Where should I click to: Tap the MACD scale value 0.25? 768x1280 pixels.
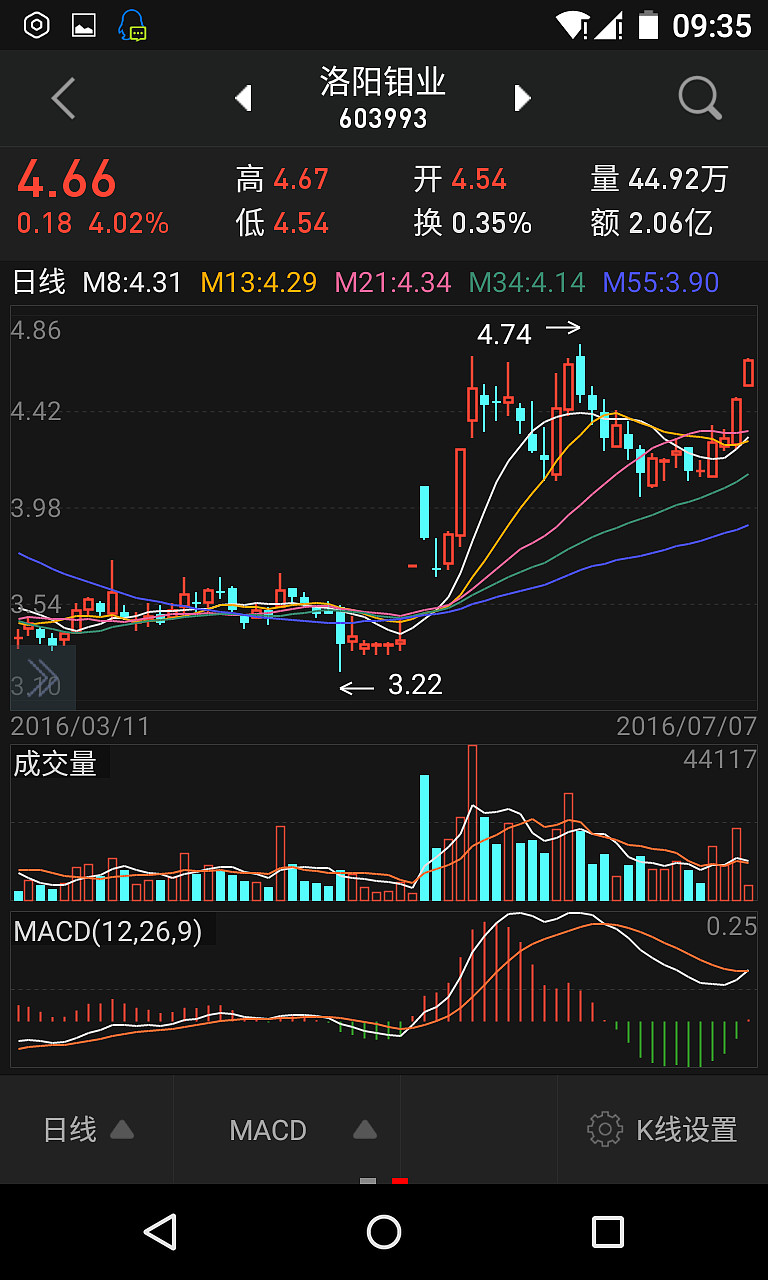tap(732, 927)
